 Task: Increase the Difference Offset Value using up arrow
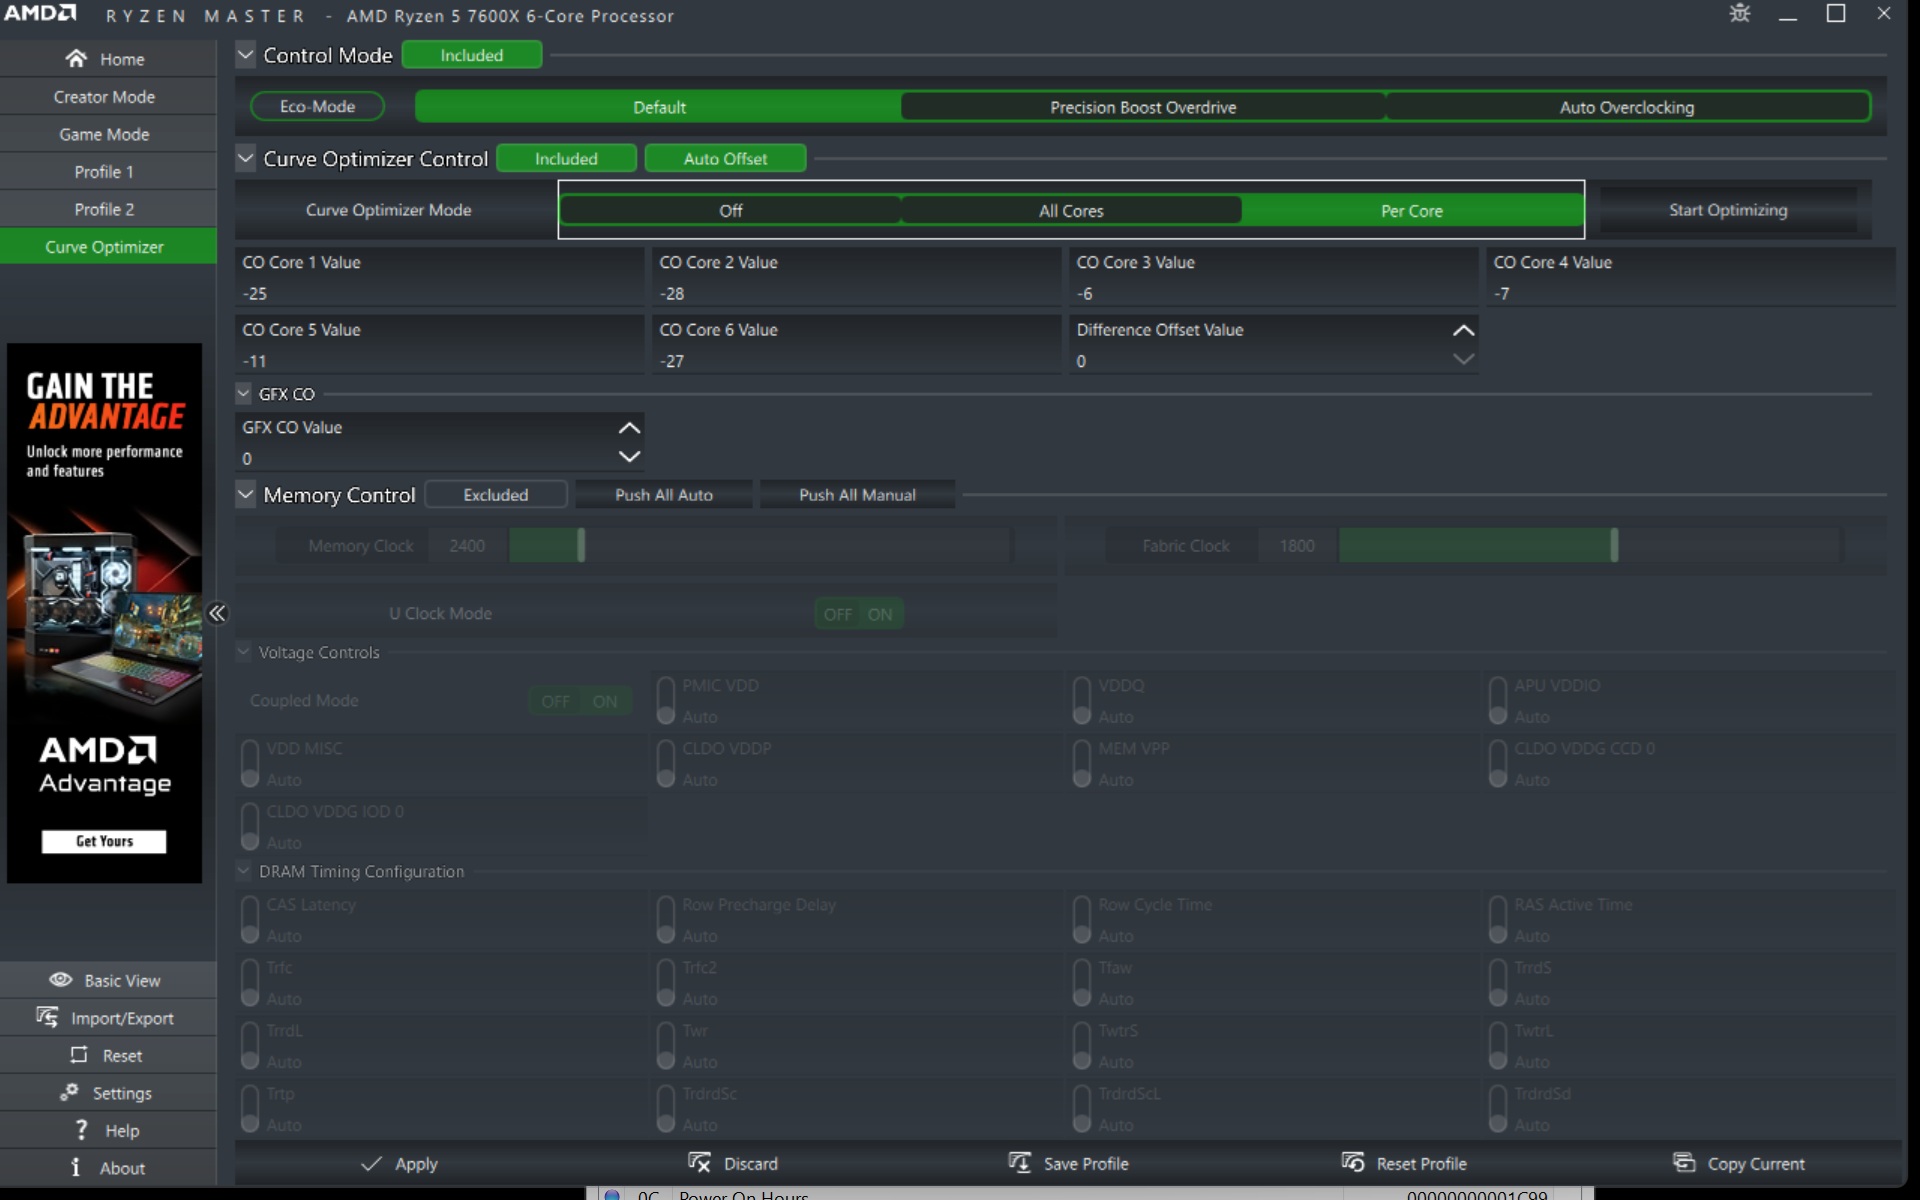[x=1463, y=331]
